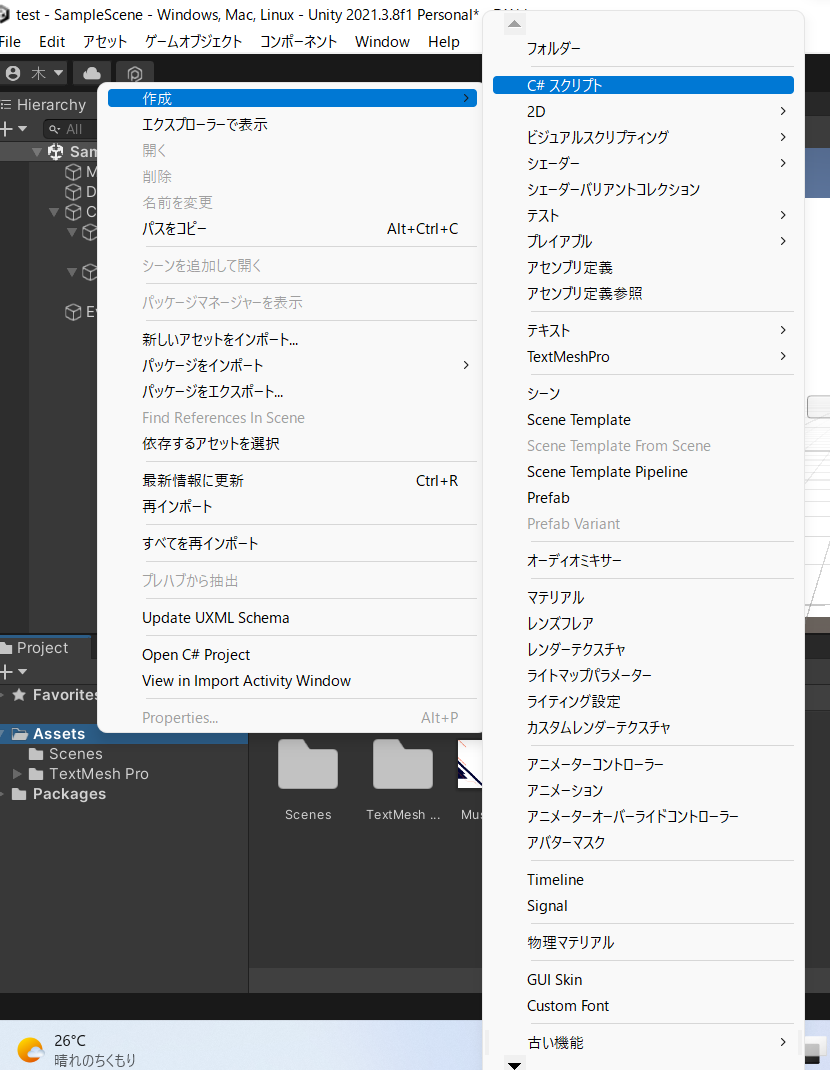The width and height of the screenshot is (830, 1070).
Task: Open the ゲームオブジェクト menu
Action: click(x=193, y=42)
